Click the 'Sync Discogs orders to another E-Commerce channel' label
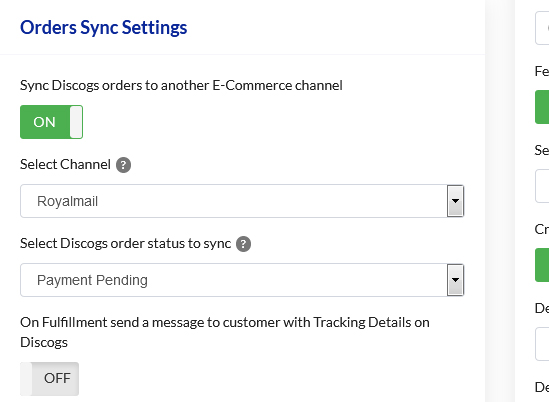 tap(181, 85)
